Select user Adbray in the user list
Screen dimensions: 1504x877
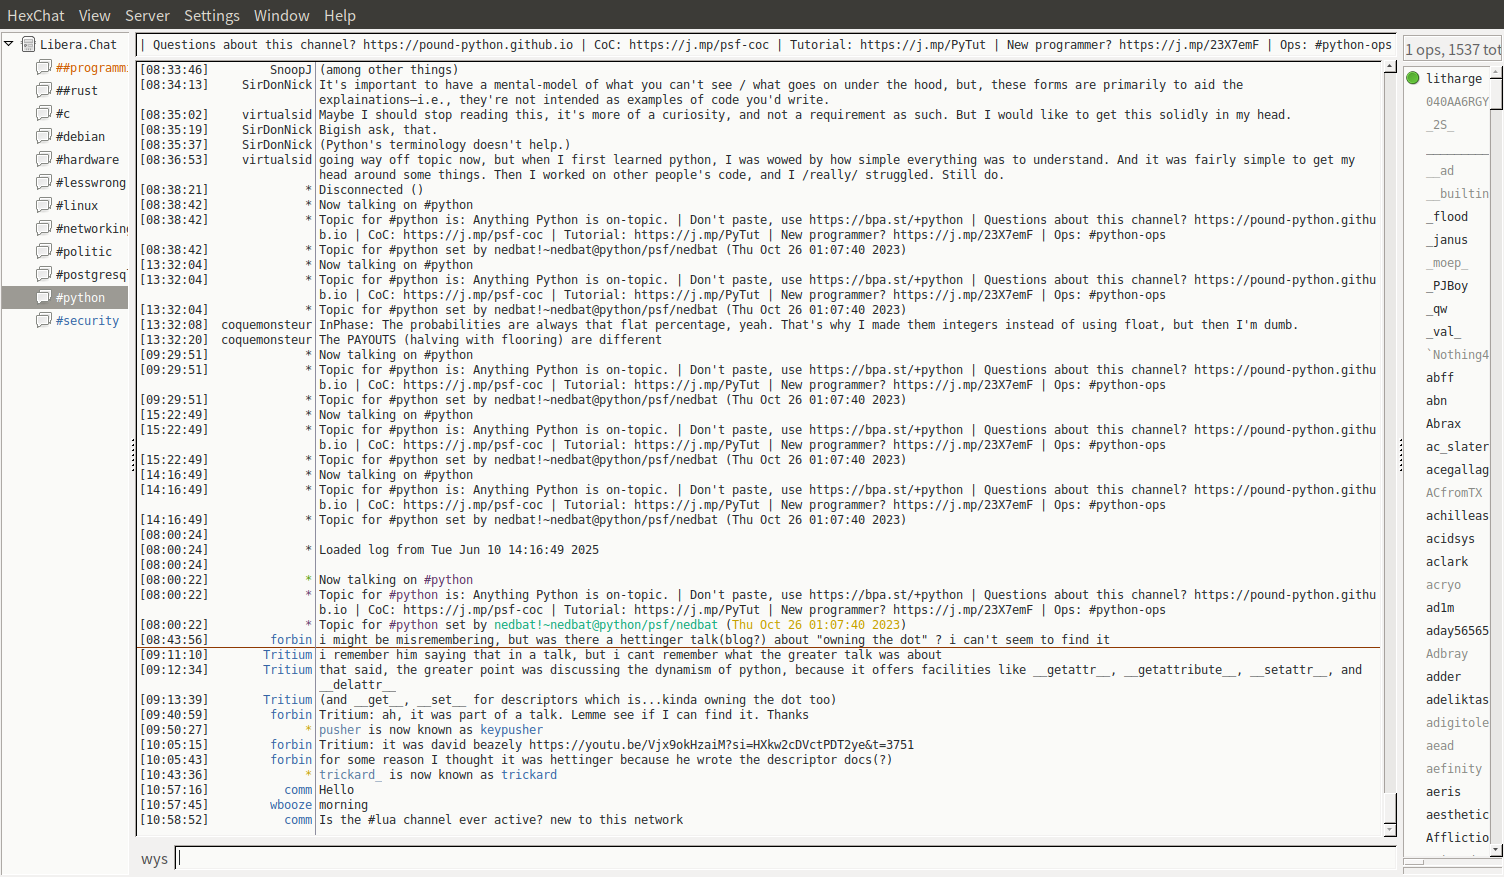tap(1447, 653)
